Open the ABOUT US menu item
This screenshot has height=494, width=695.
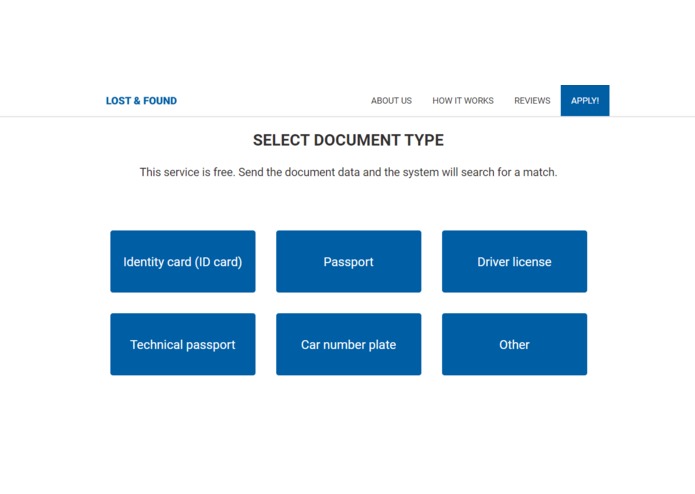[x=391, y=101]
